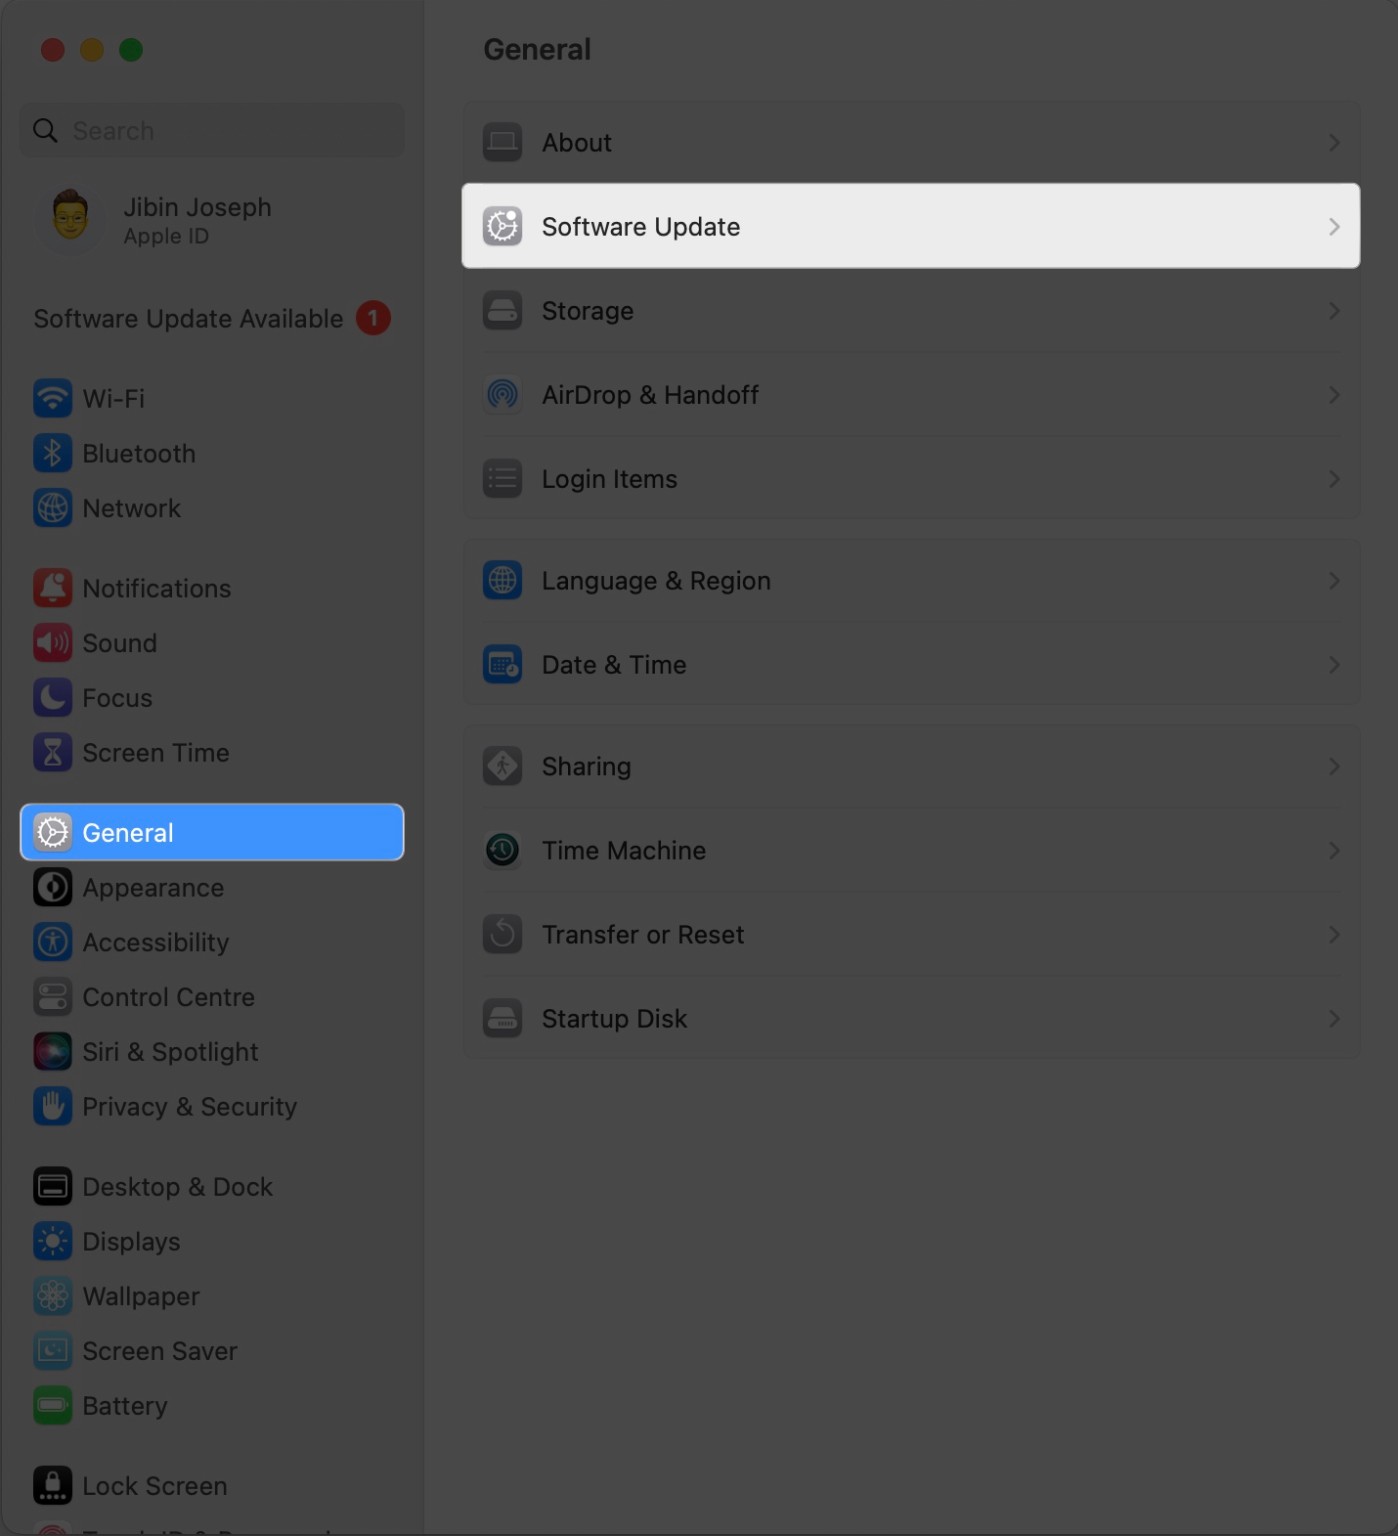This screenshot has height=1536, width=1398.
Task: Expand Storage row chevron
Action: (x=1334, y=311)
